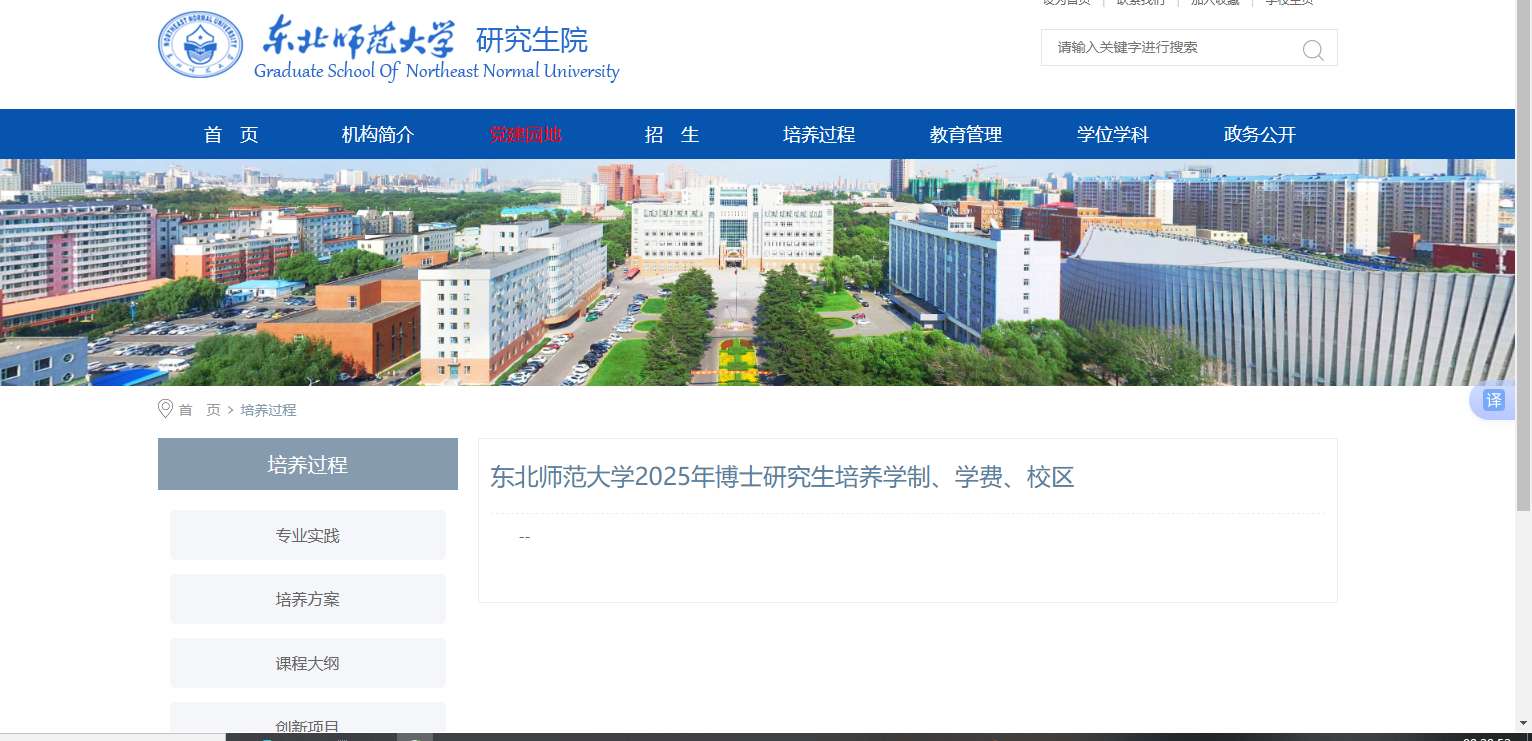Open the 招生 navigation menu

[x=672, y=135]
